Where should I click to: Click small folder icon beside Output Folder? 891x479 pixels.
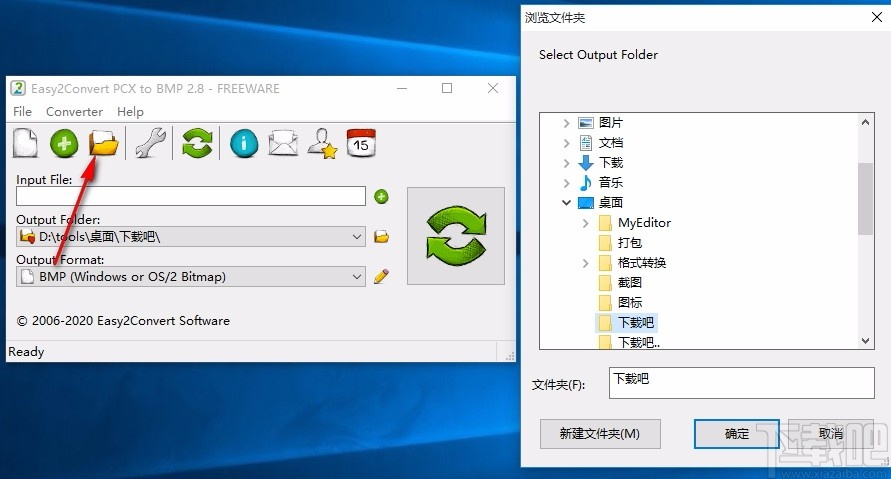381,236
